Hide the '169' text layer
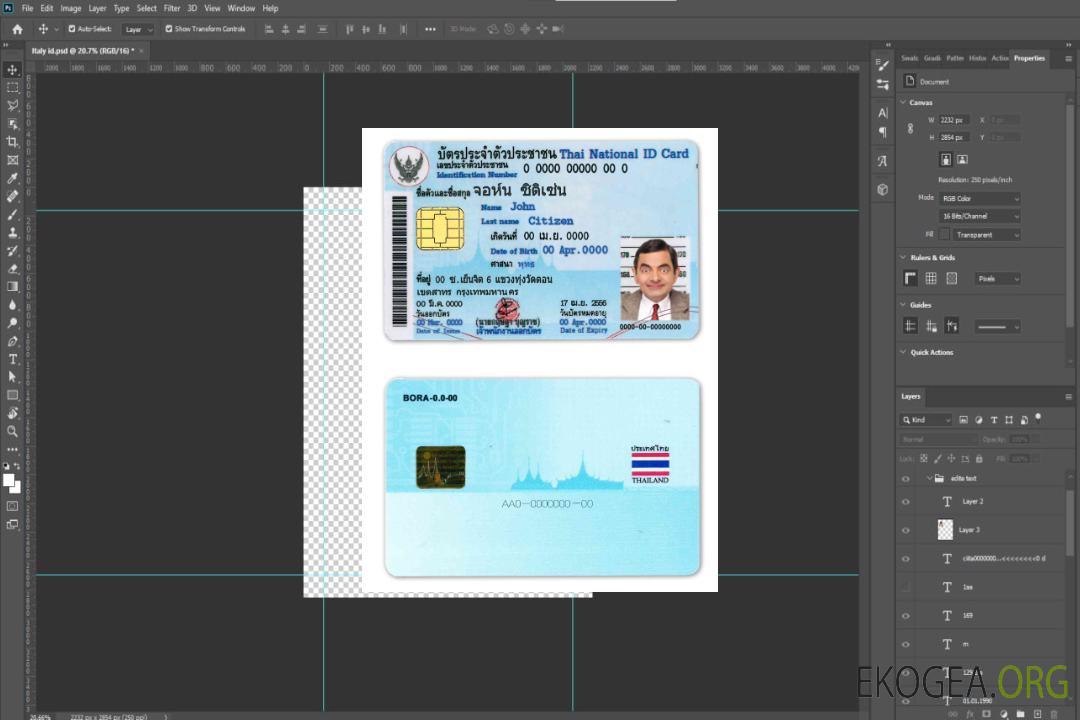1080x720 pixels. tap(906, 616)
